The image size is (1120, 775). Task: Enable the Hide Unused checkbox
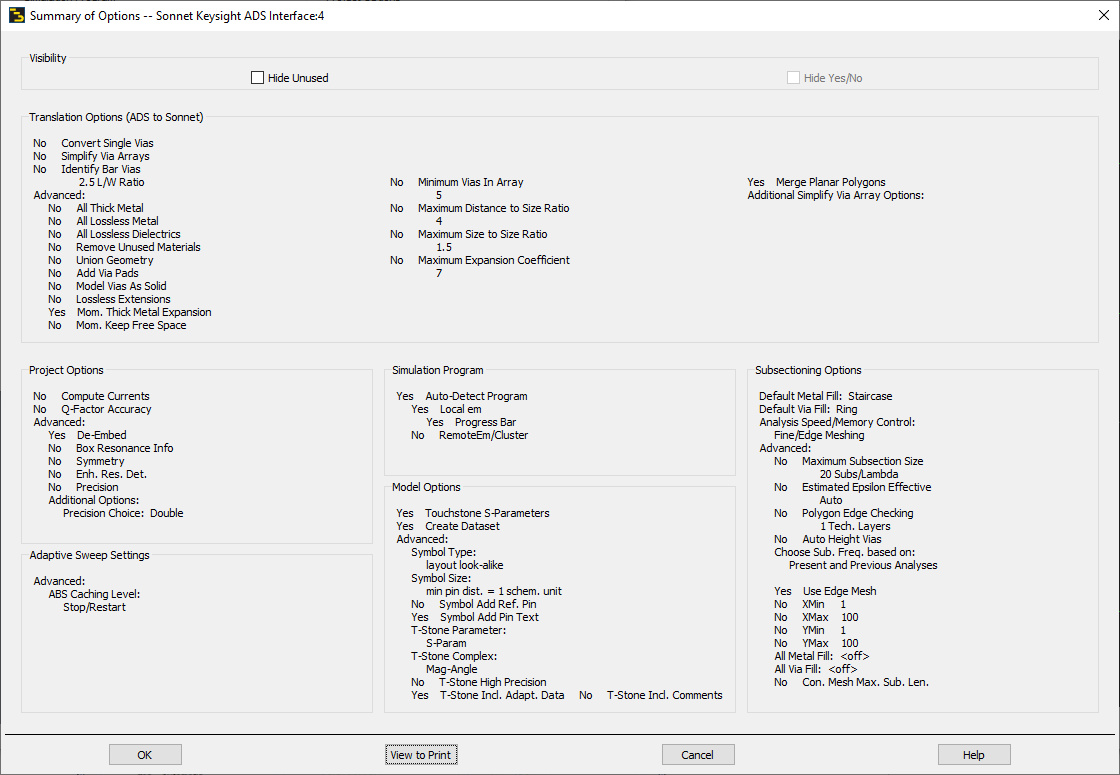[258, 78]
